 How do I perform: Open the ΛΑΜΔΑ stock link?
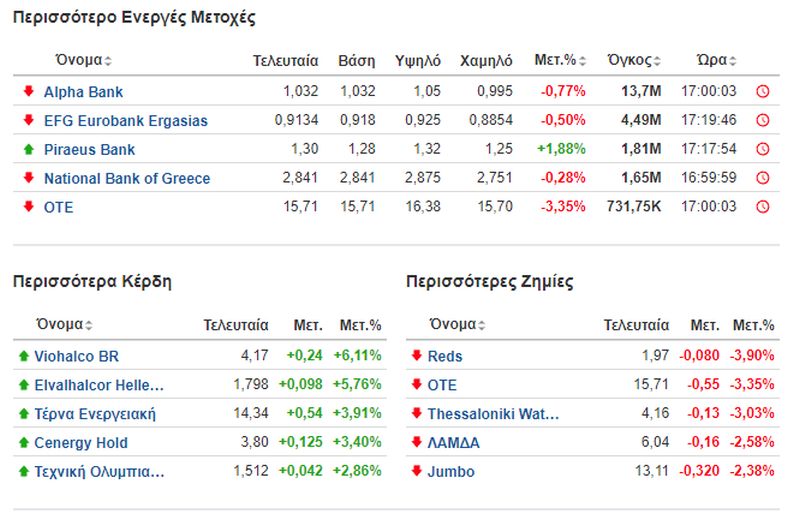click(x=454, y=443)
